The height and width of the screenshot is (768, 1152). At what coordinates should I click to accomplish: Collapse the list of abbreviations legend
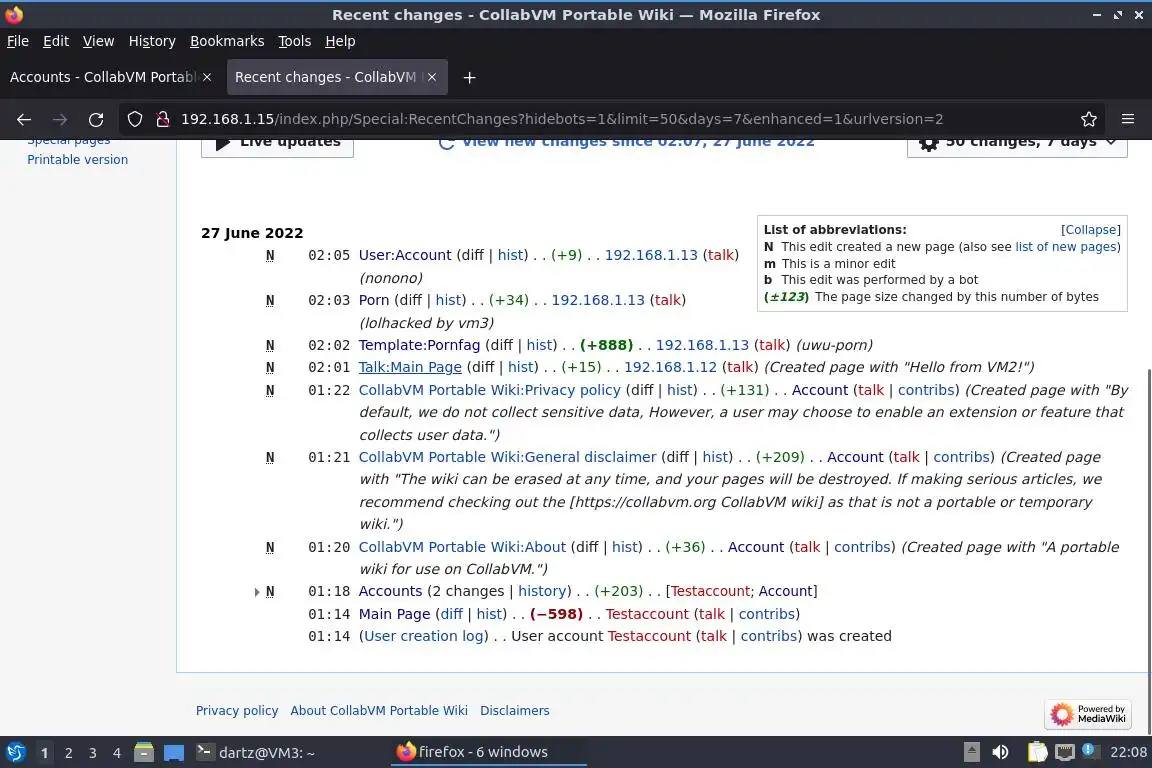coord(1090,230)
